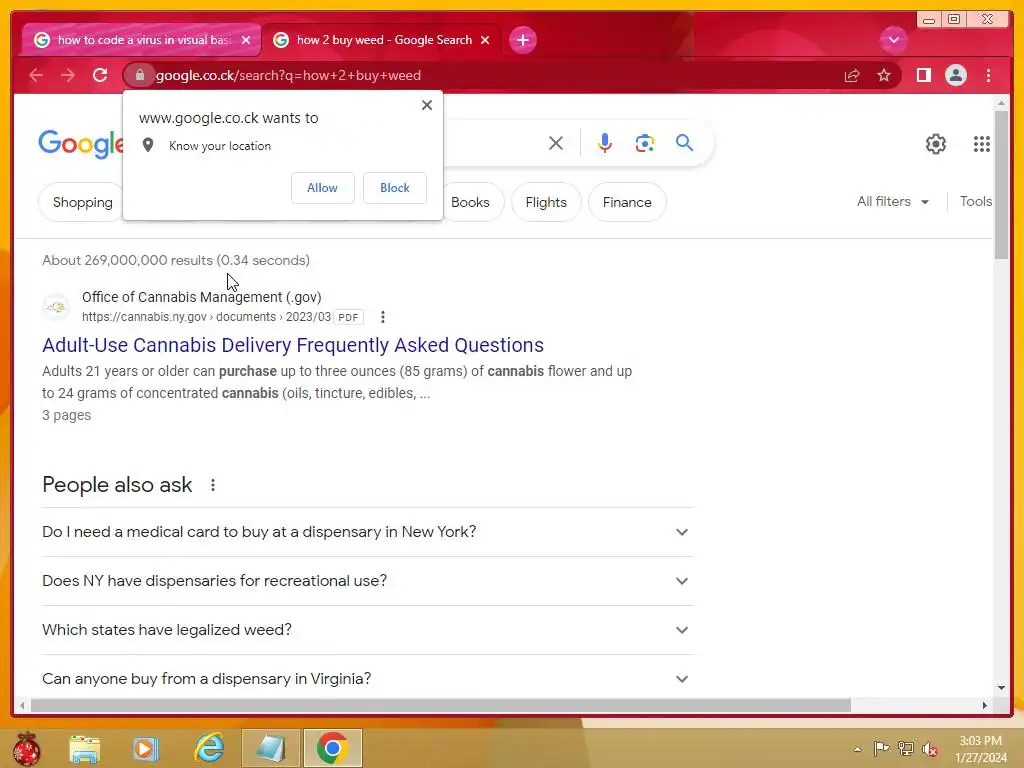Bookmark this page with the star icon
Screen dimensions: 1024x768
pos(884,76)
